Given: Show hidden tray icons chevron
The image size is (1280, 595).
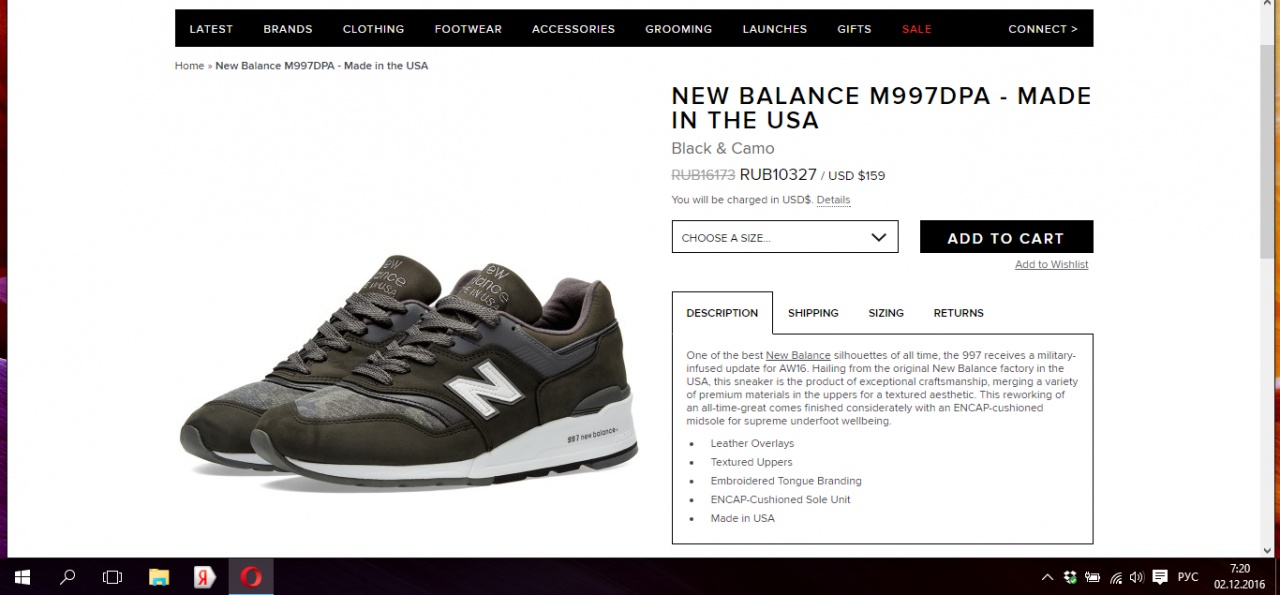Looking at the screenshot, I should click(1047, 577).
